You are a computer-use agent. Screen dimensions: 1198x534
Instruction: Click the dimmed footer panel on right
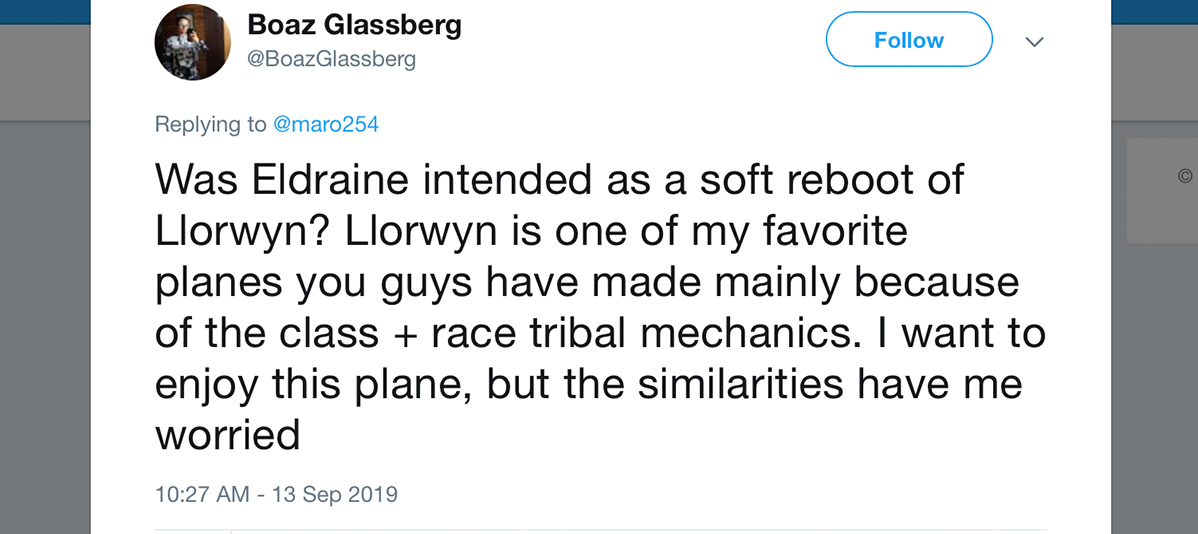pos(1162,191)
